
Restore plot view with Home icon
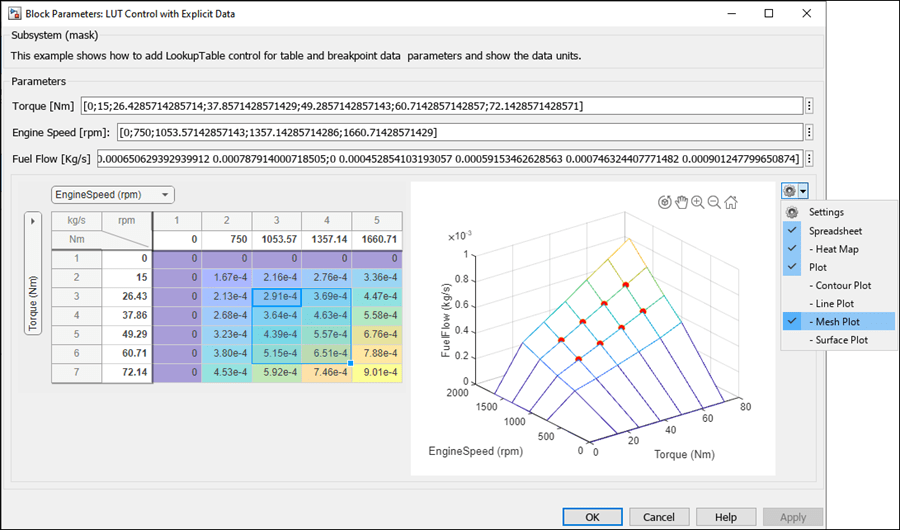pyautogui.click(x=731, y=202)
